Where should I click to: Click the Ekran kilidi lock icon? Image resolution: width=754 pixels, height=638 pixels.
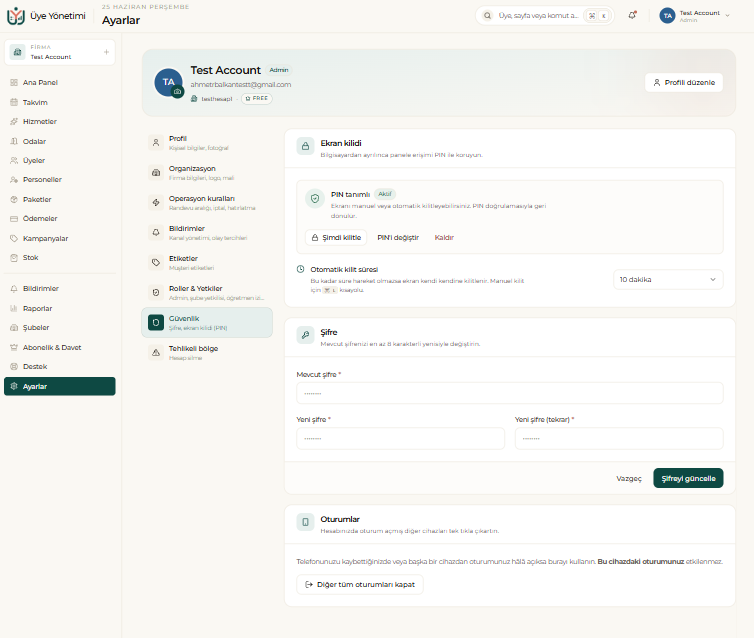click(x=305, y=146)
